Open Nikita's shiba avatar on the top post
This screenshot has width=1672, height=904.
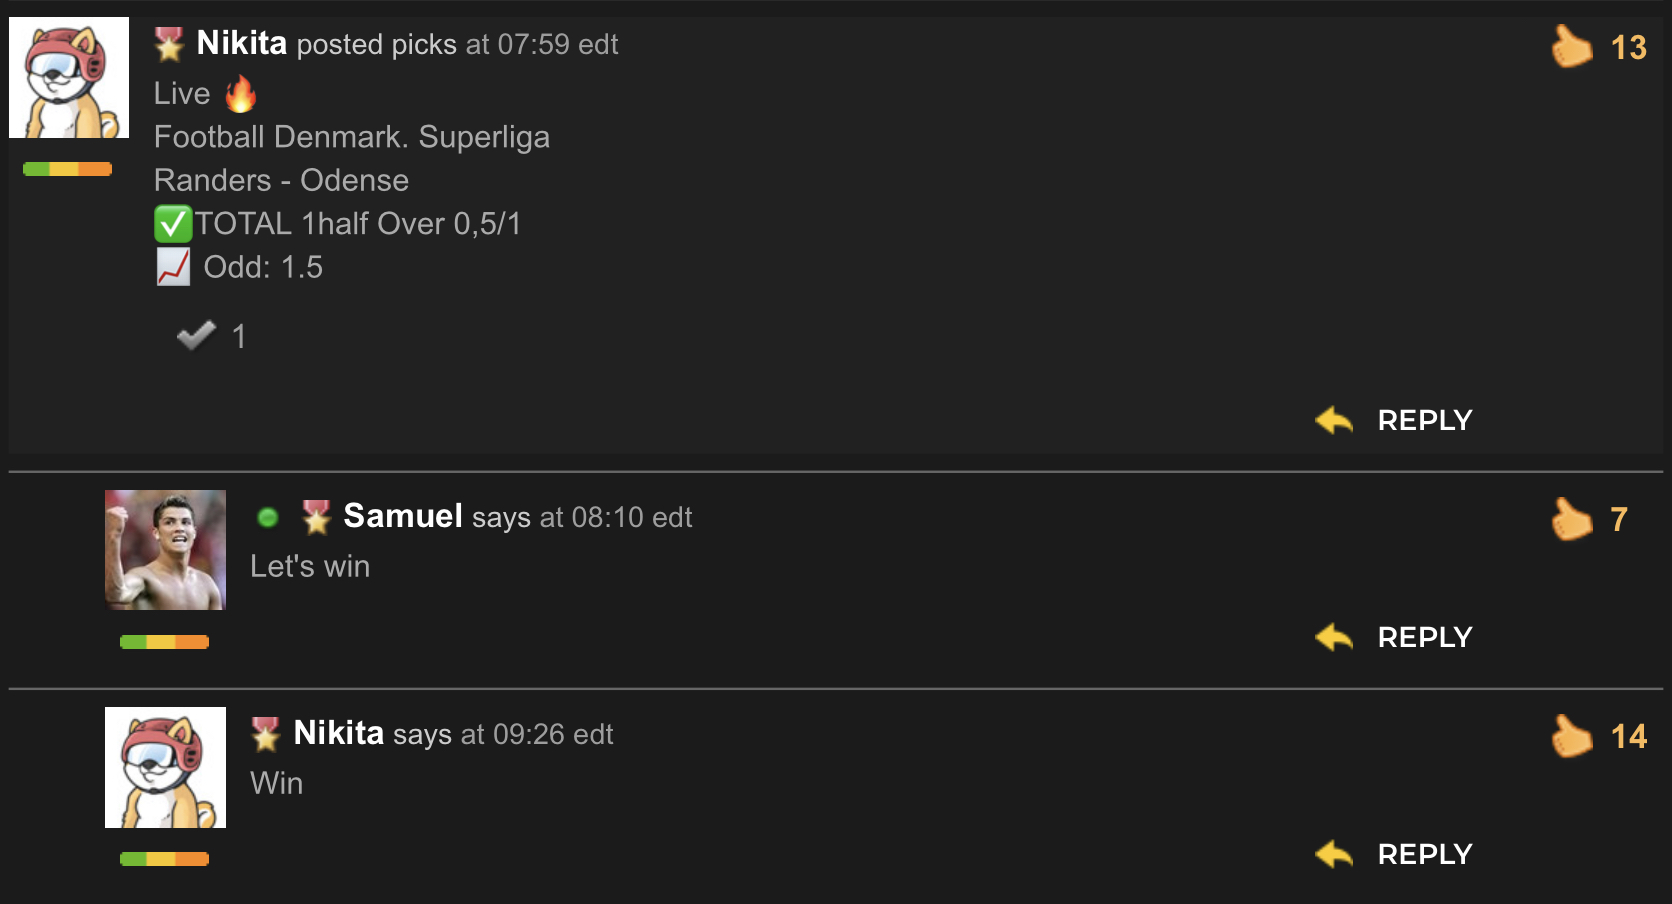point(69,77)
